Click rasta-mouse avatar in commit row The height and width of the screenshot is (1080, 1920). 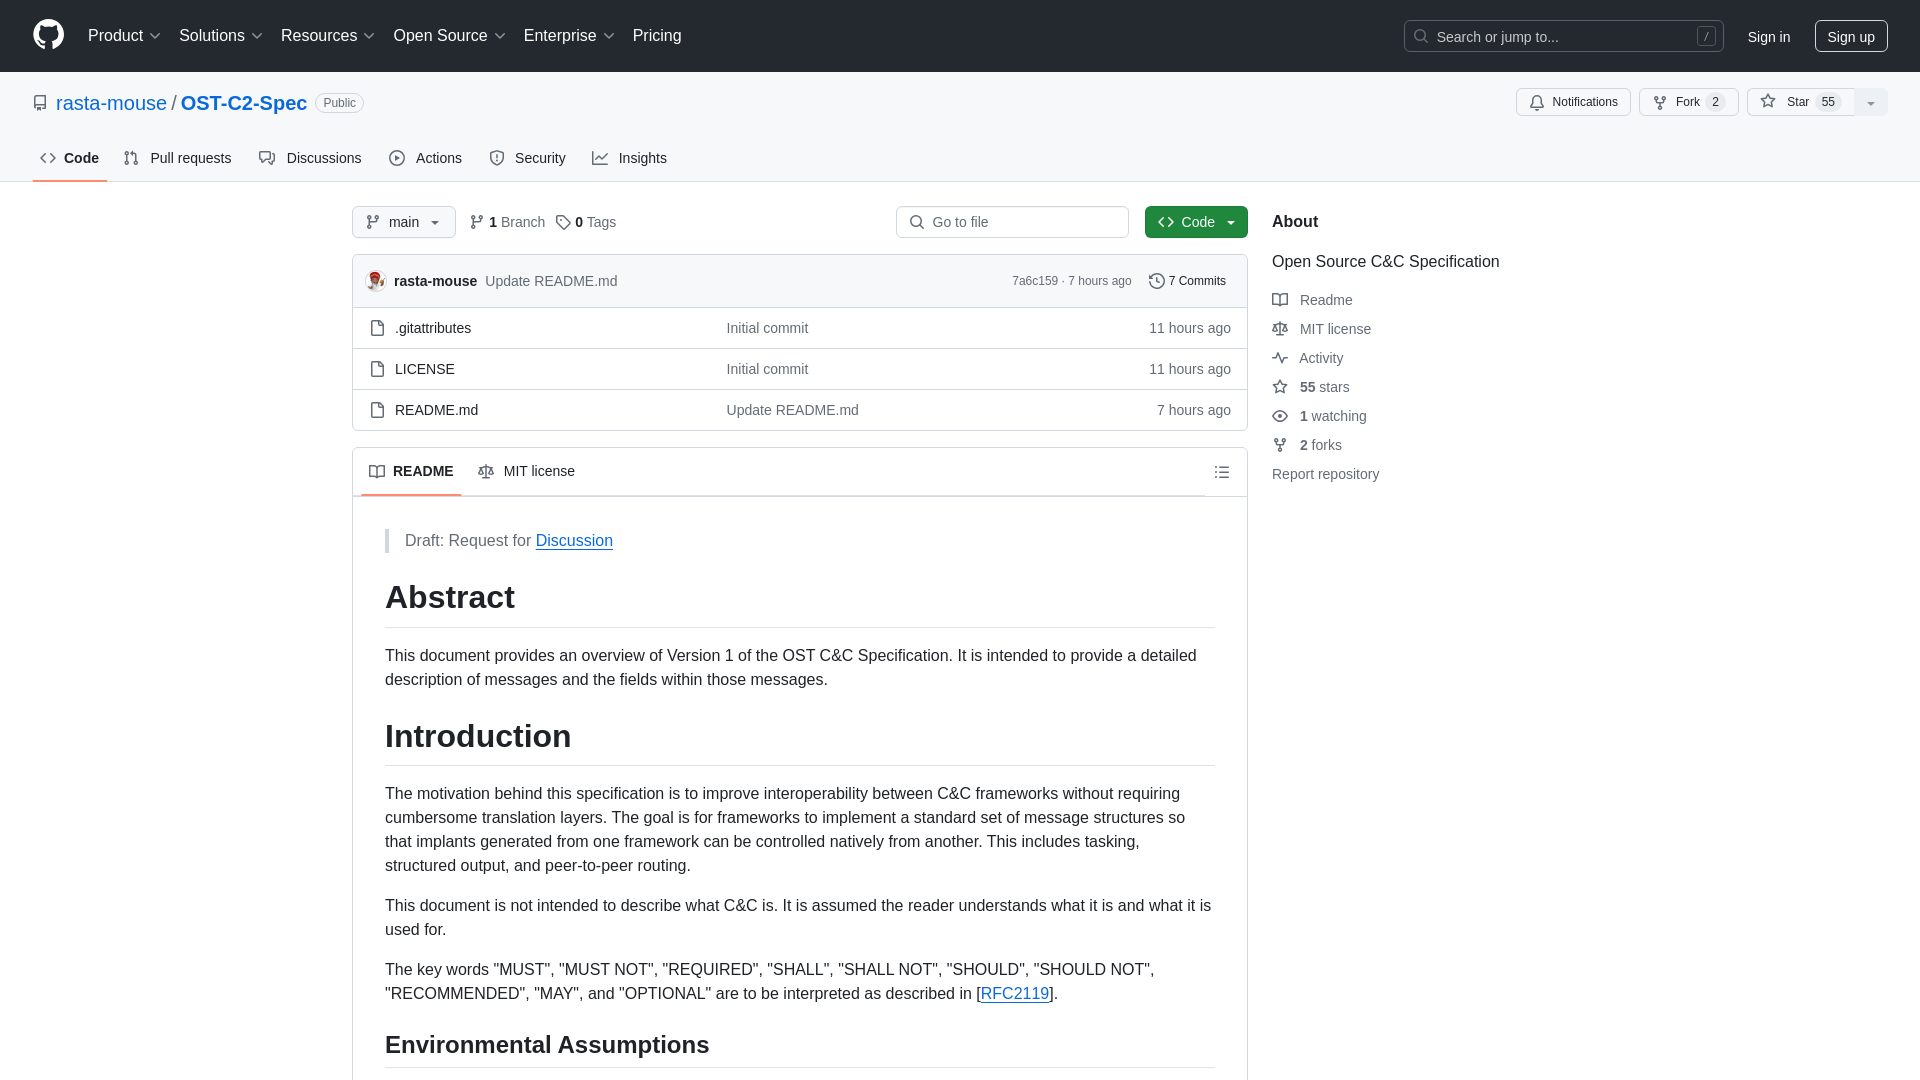pos(376,281)
